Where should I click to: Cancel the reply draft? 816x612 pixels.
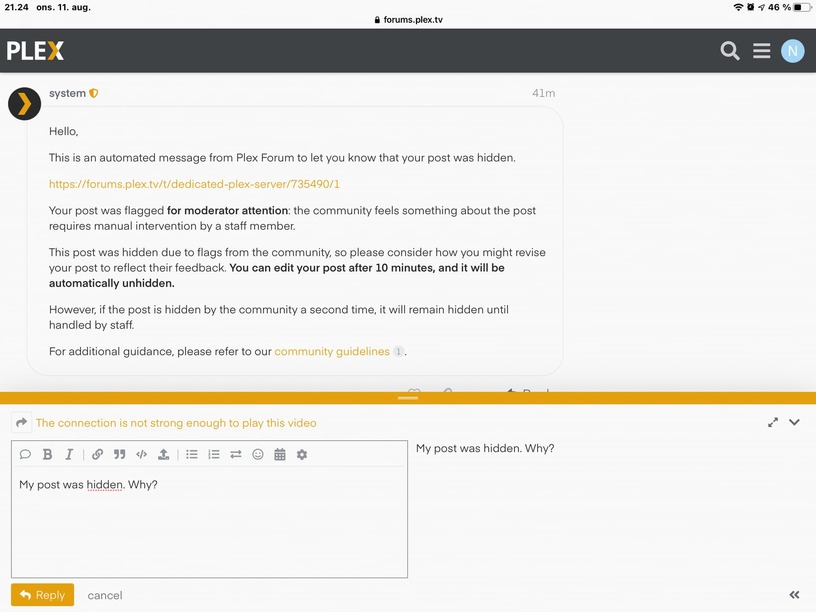pyautogui.click(x=105, y=595)
